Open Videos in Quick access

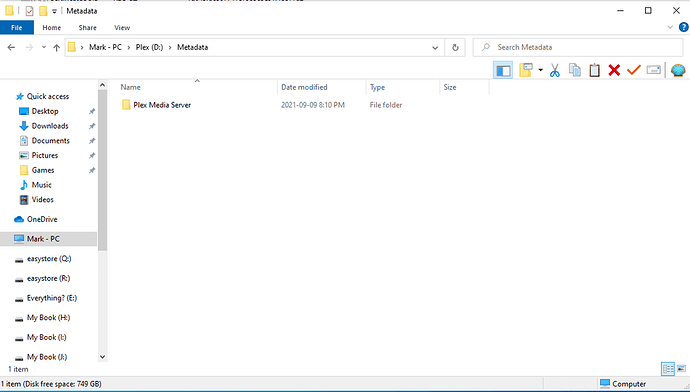(x=42, y=200)
